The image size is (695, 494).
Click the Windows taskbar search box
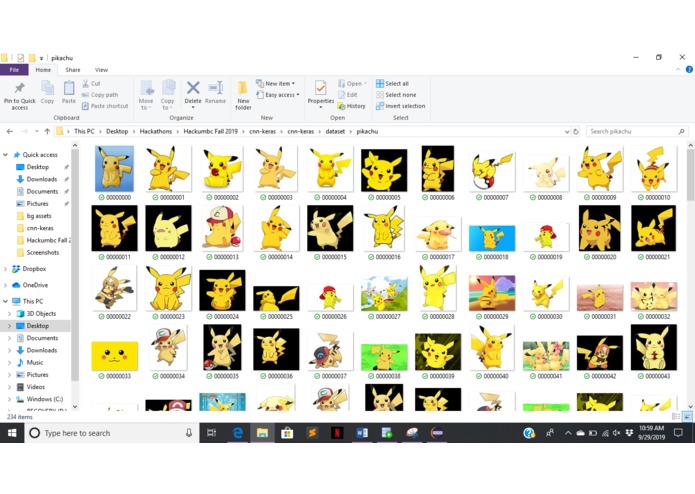[x=112, y=433]
